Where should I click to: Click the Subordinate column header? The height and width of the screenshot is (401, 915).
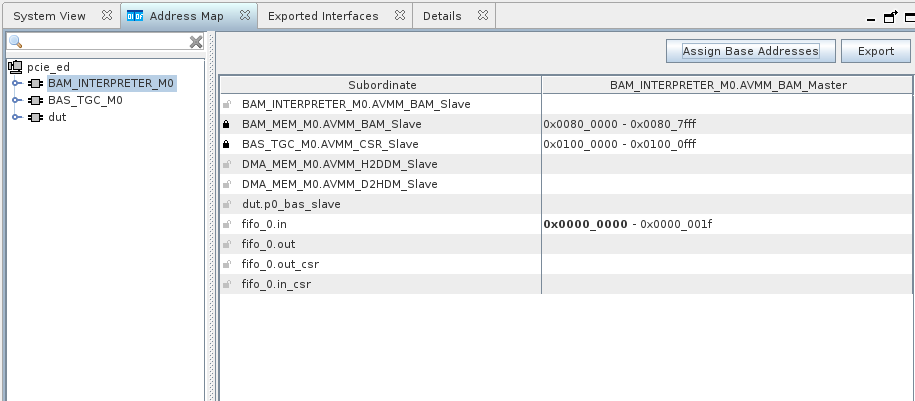pyautogui.click(x=382, y=85)
